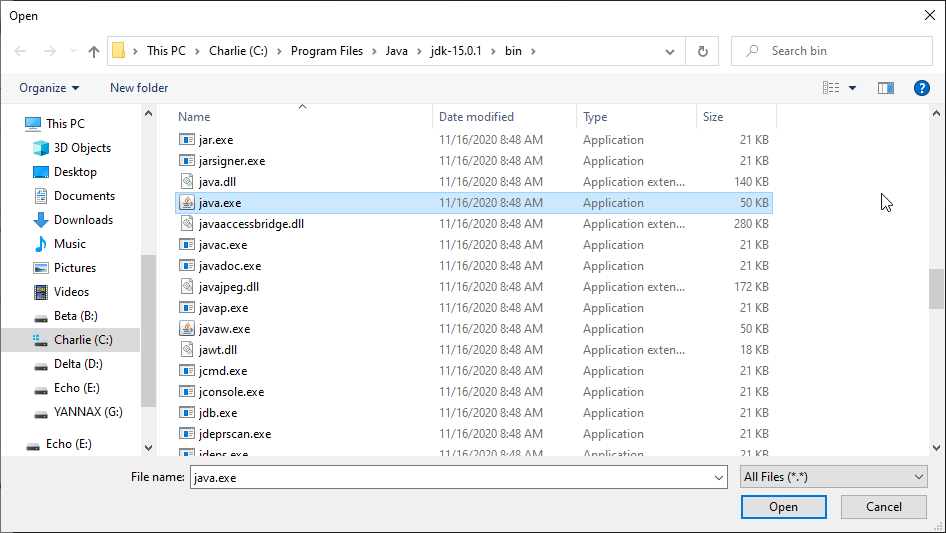
Task: Select the javap.exe file icon
Action: click(x=187, y=308)
